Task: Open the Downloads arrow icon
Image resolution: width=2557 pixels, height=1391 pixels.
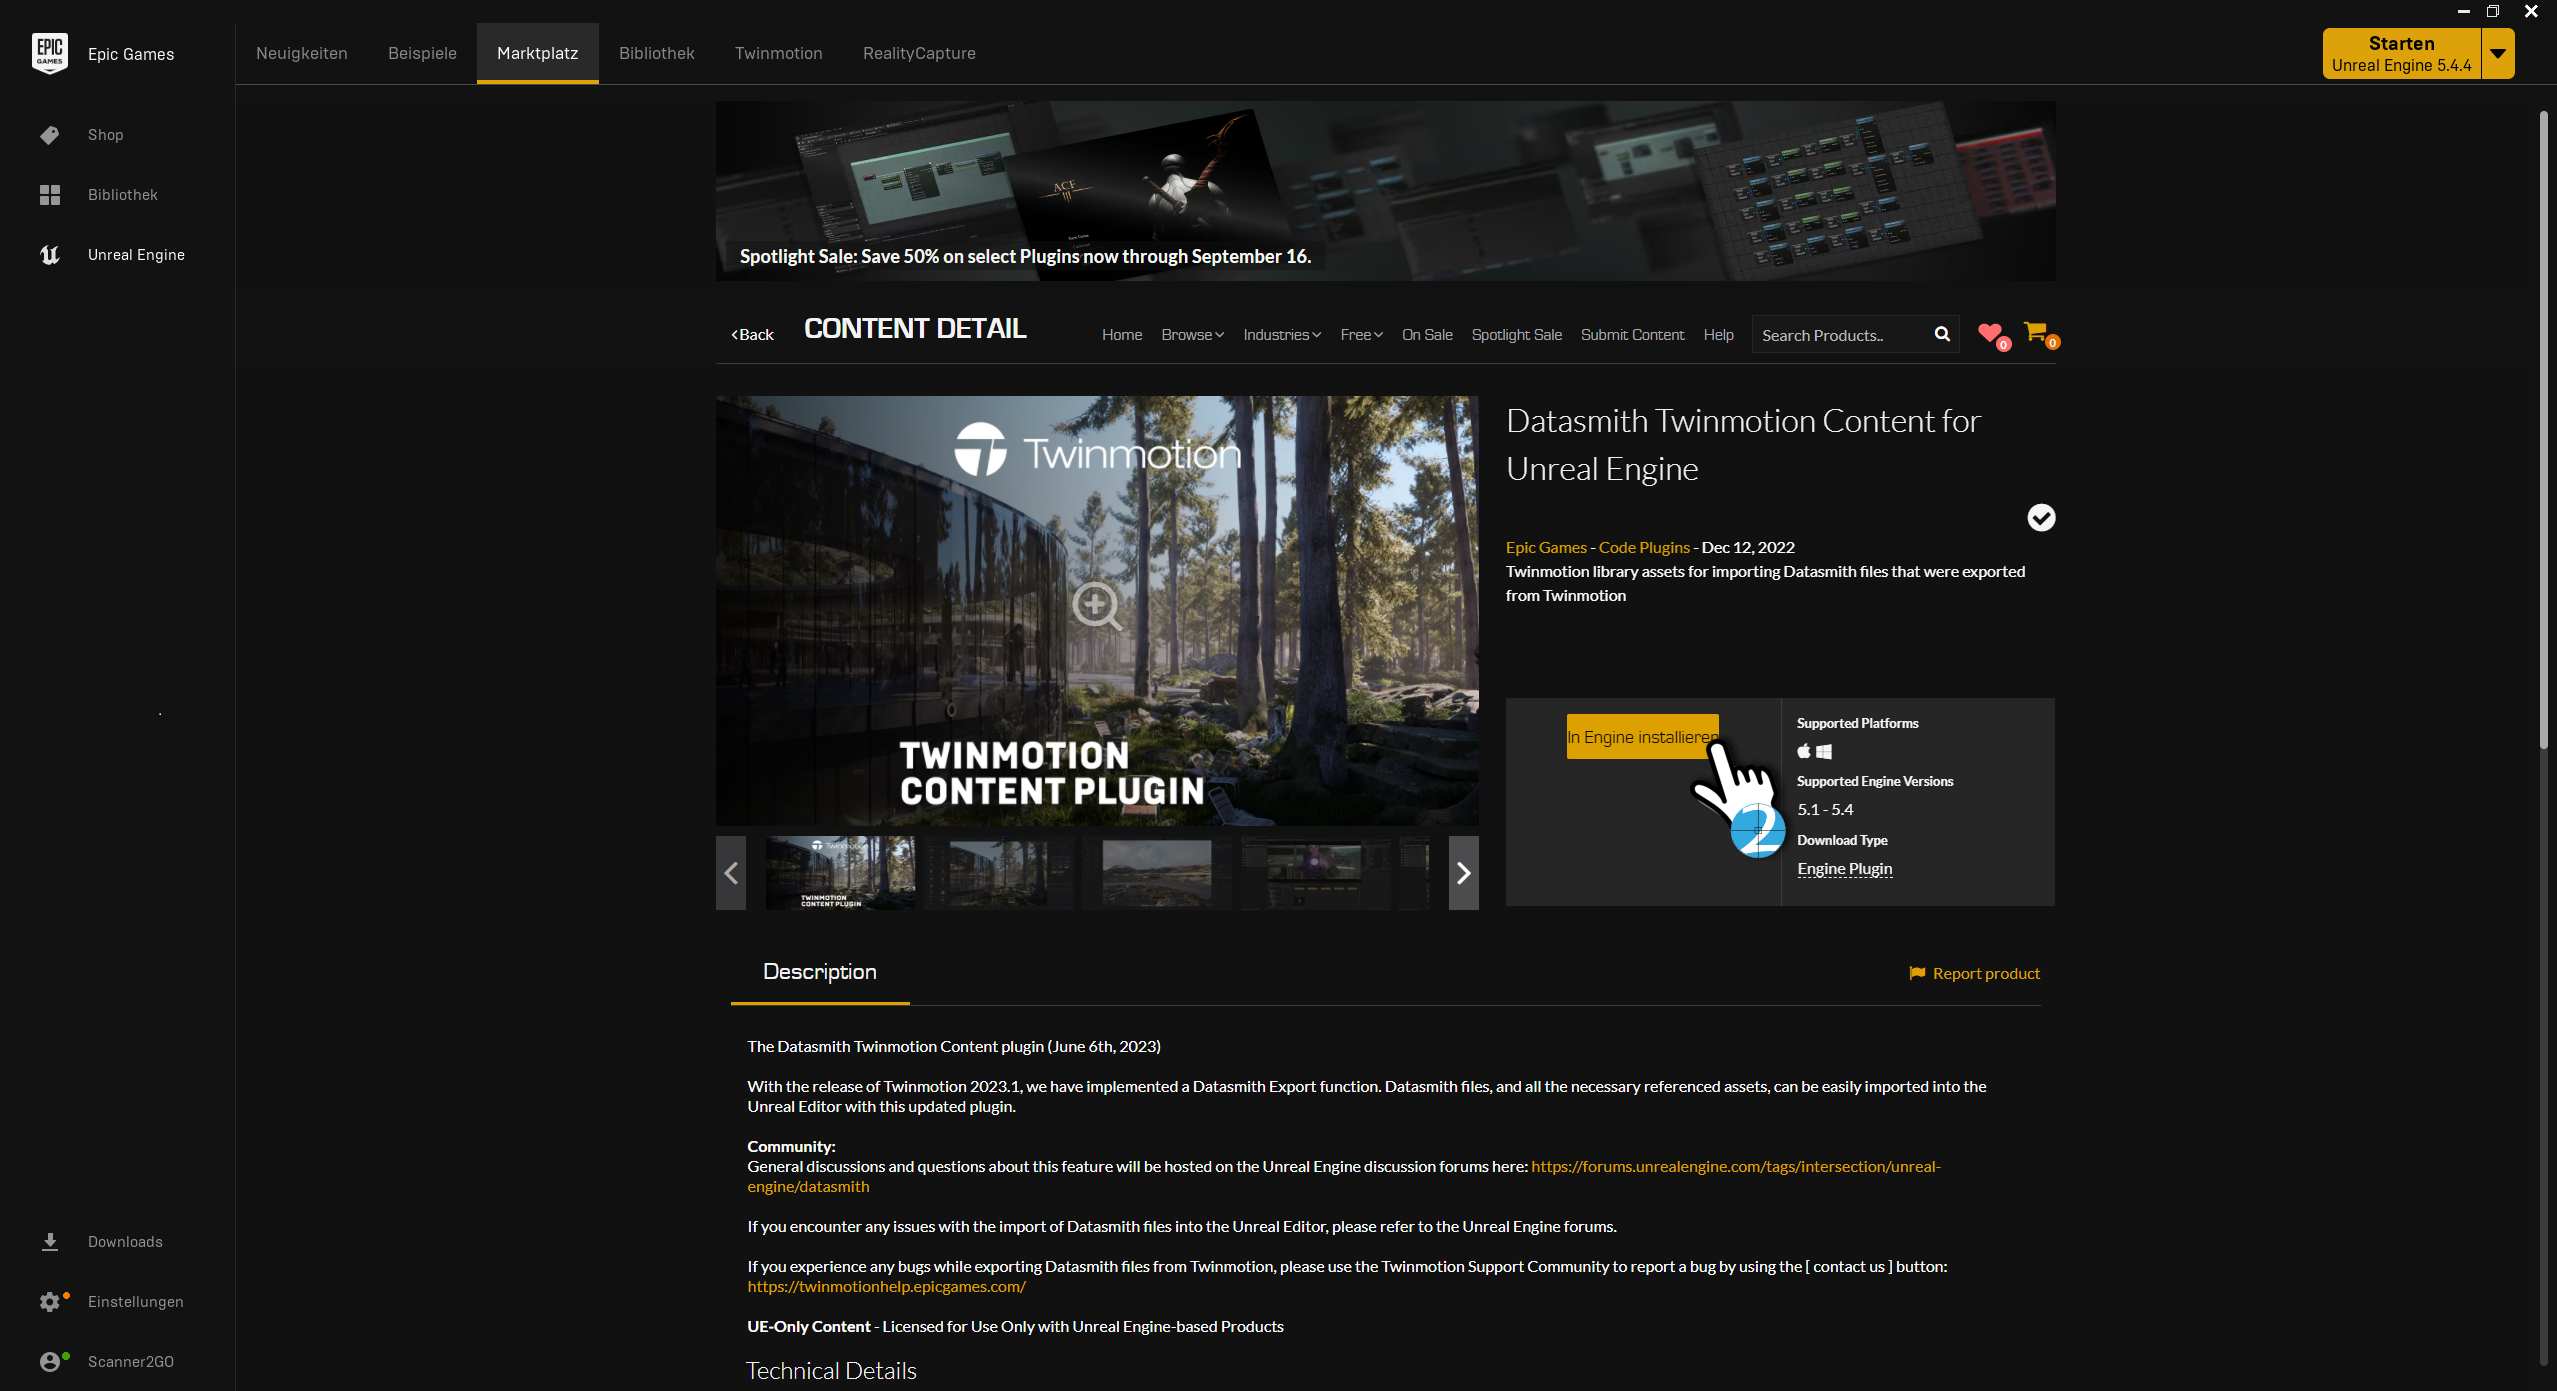Action: [x=49, y=1242]
